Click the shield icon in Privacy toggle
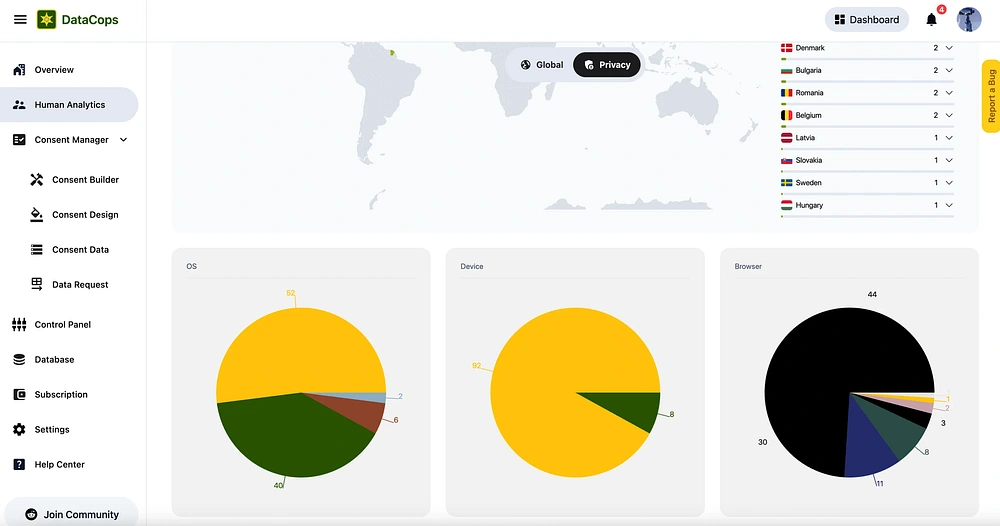The height and width of the screenshot is (526, 1000). 589,64
